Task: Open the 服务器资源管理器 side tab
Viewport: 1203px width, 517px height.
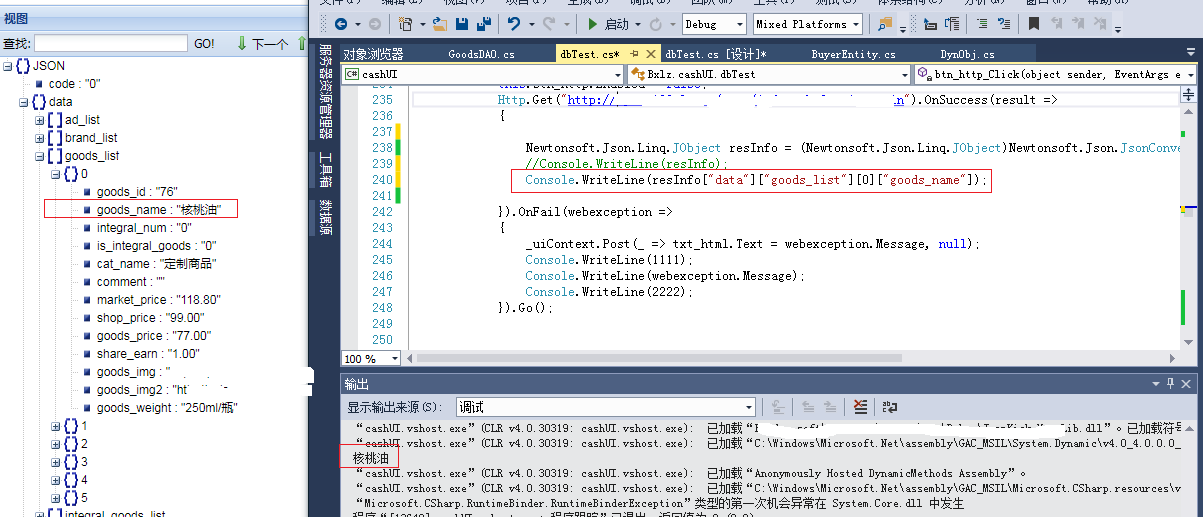Action: [326, 91]
